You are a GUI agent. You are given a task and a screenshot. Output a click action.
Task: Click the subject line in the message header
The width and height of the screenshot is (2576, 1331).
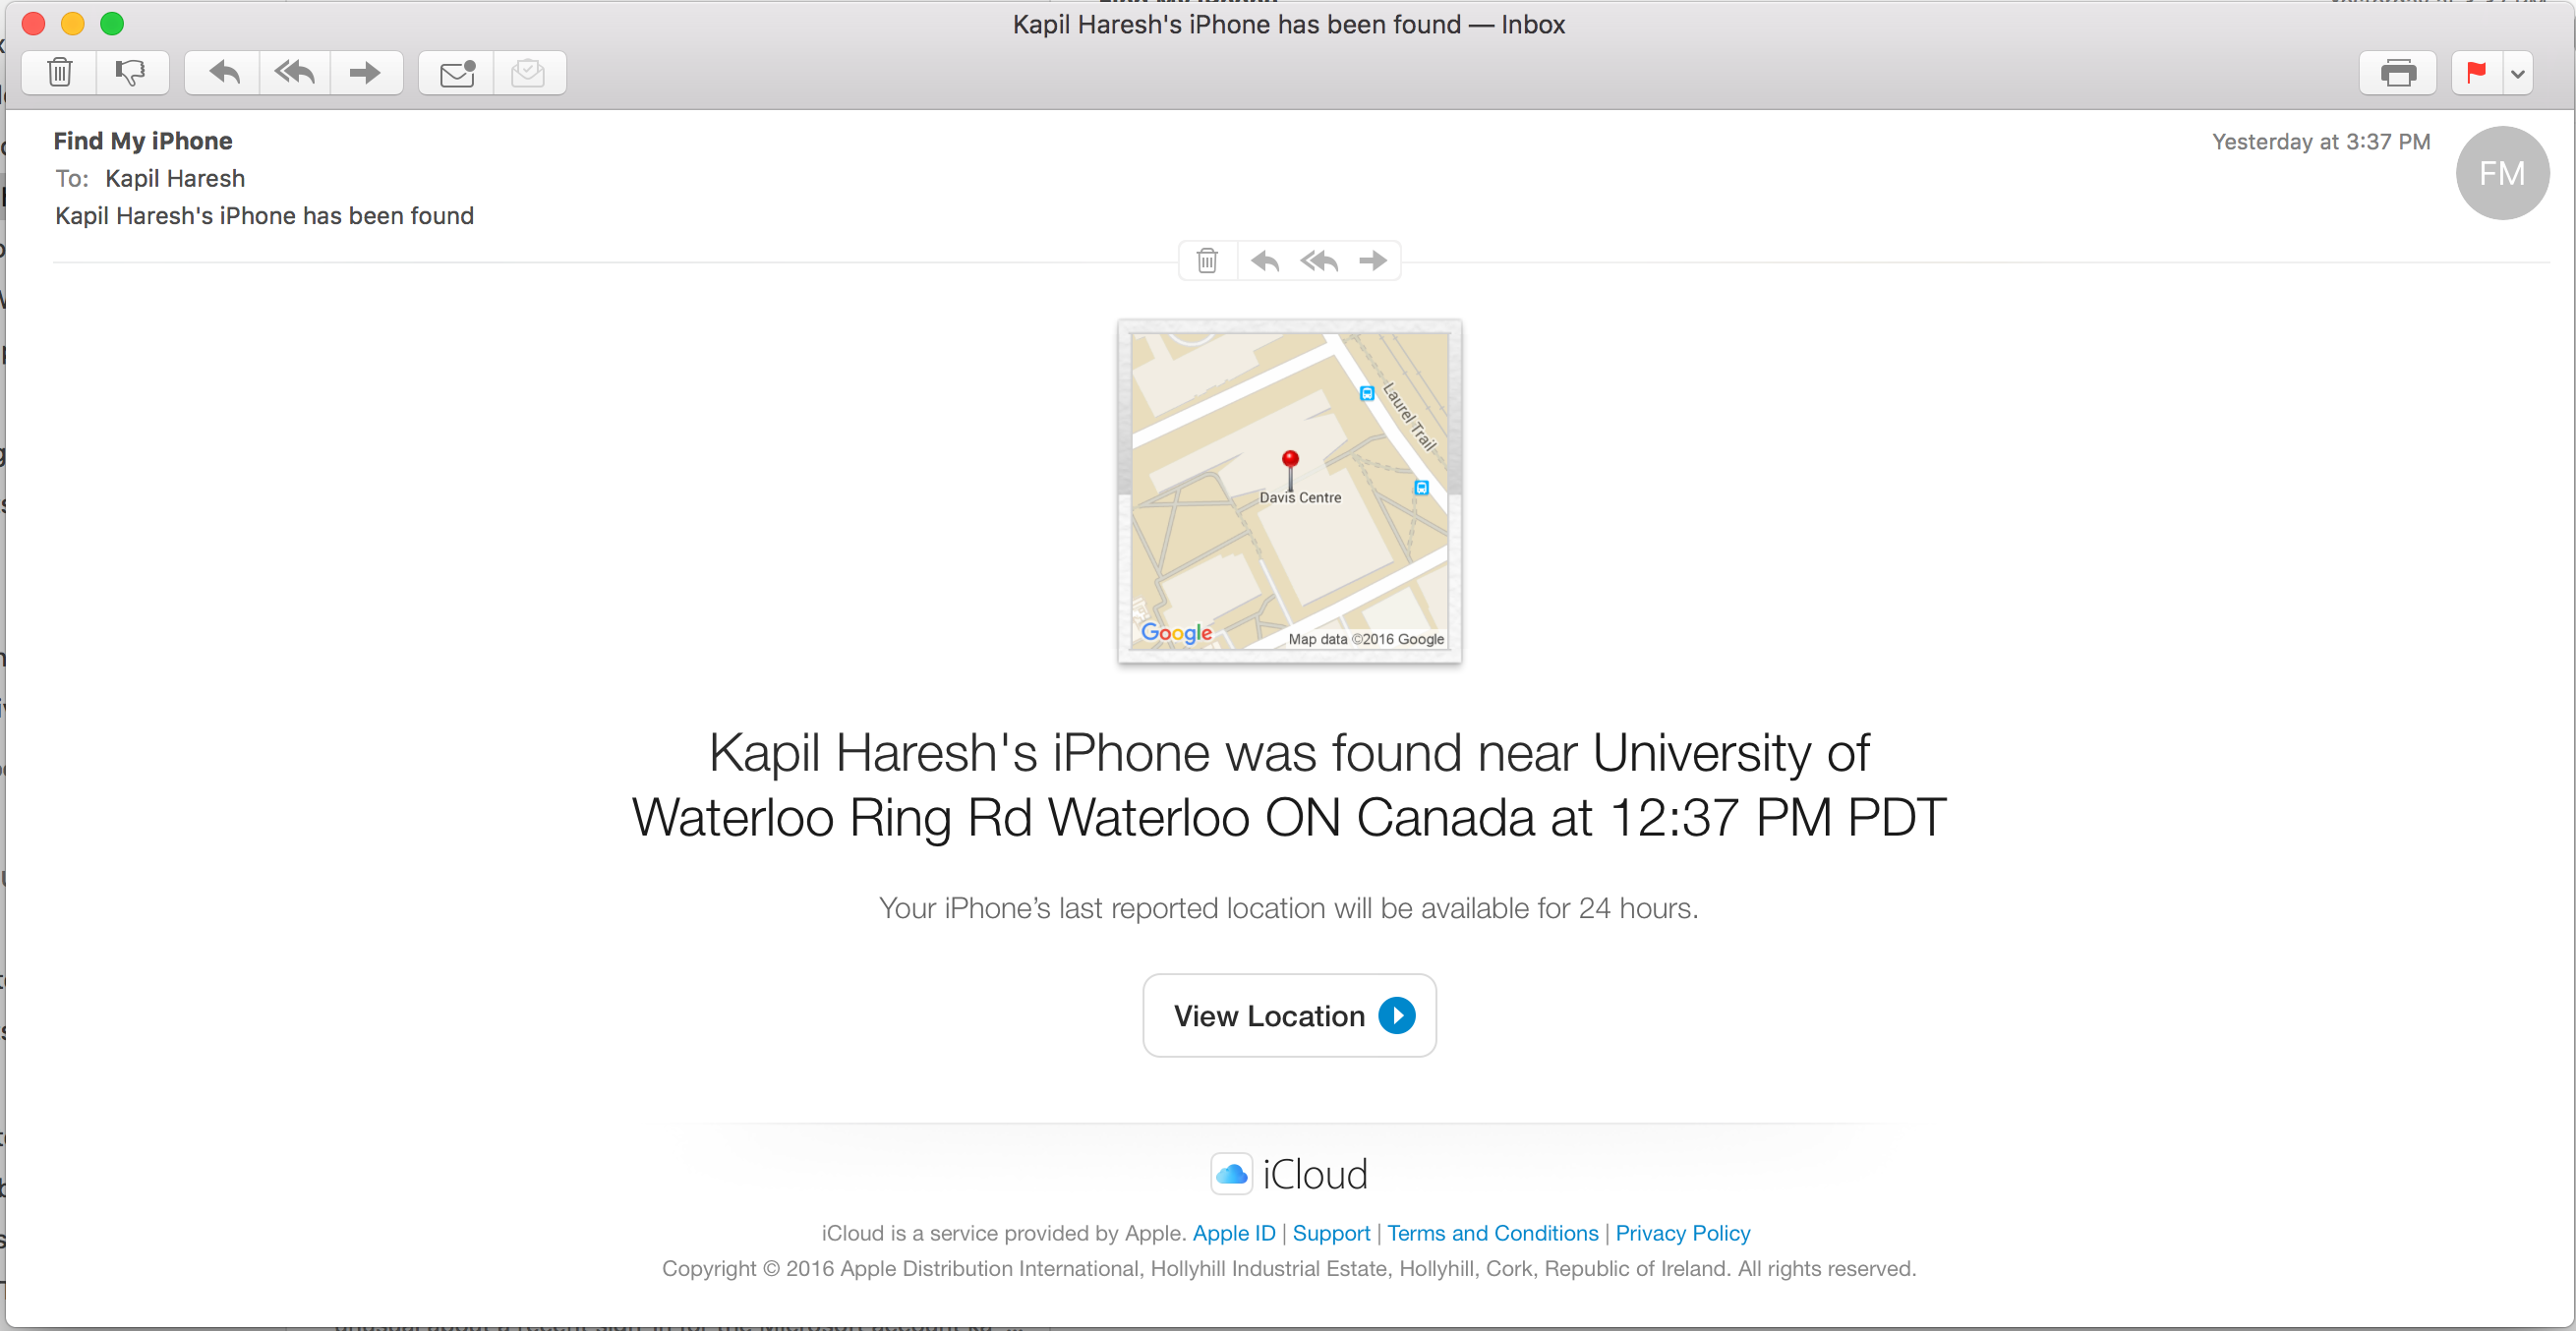point(264,216)
